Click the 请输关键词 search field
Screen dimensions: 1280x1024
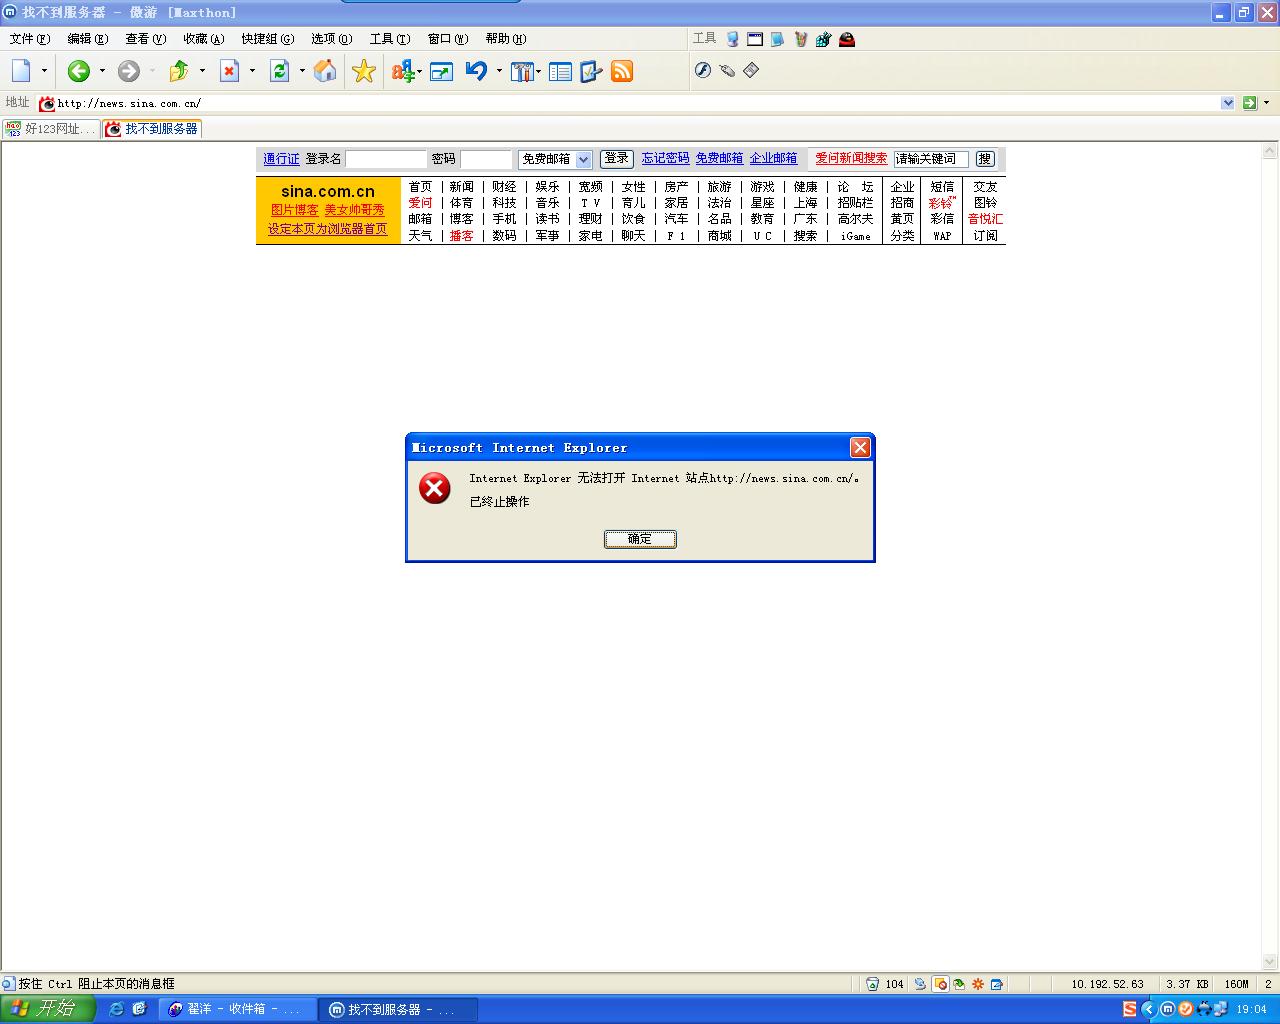tap(931, 159)
